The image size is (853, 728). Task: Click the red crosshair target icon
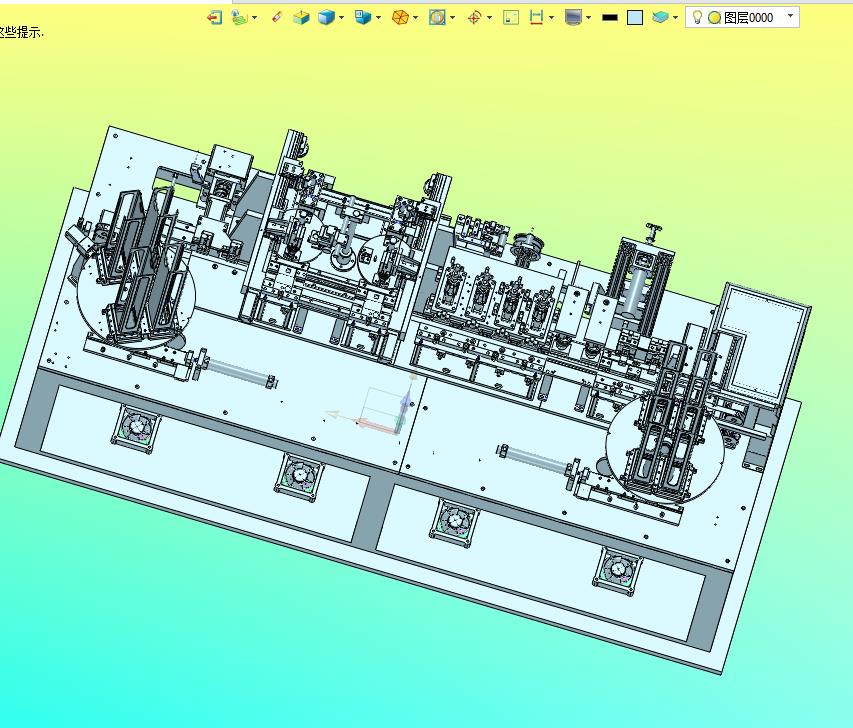[474, 17]
